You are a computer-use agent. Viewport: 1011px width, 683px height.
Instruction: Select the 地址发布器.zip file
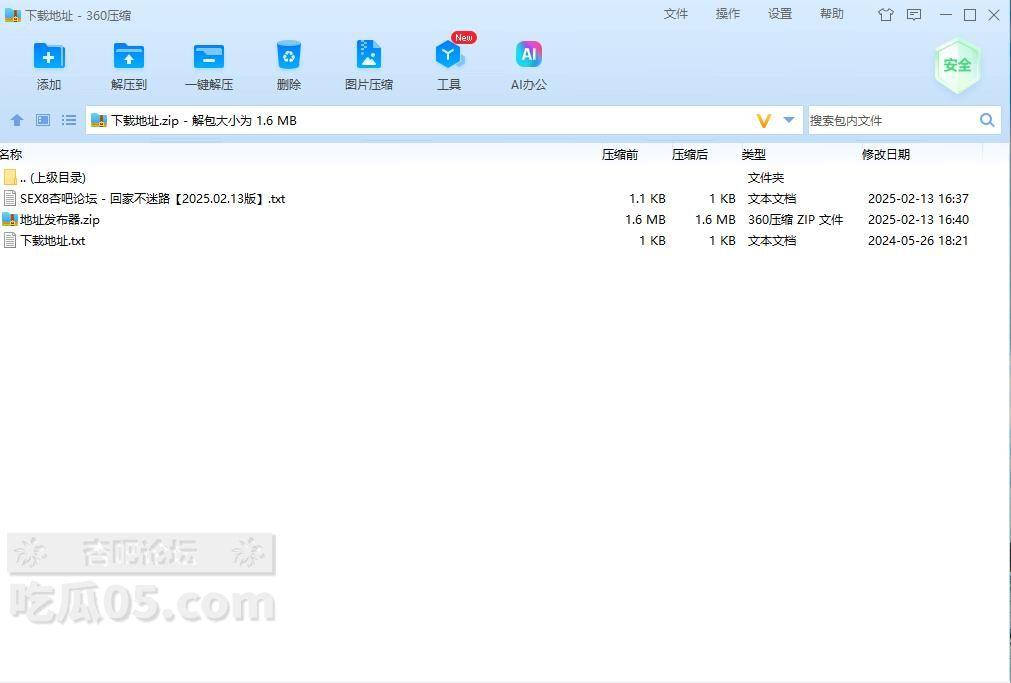point(60,220)
